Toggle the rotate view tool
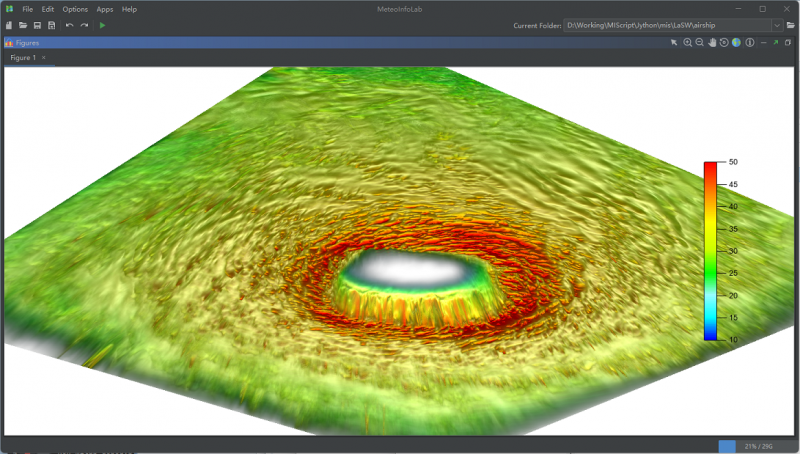 (724, 43)
